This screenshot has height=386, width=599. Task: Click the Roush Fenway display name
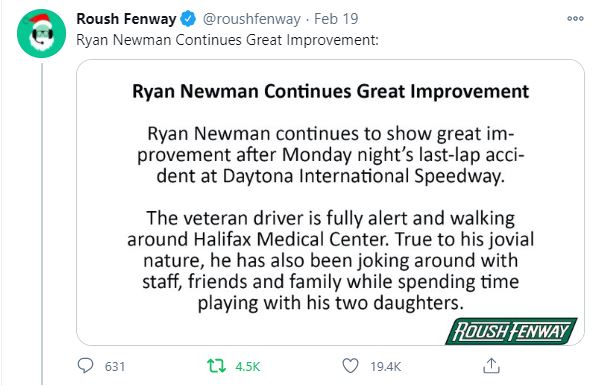click(126, 19)
